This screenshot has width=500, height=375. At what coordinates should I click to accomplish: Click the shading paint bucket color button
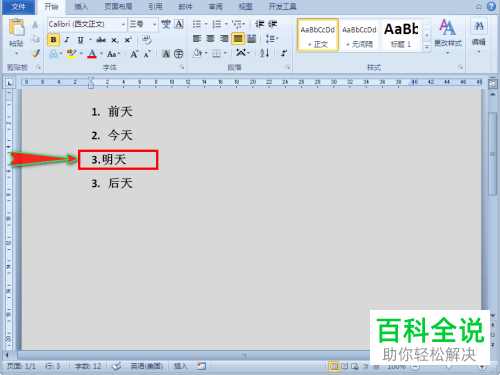pos(197,53)
